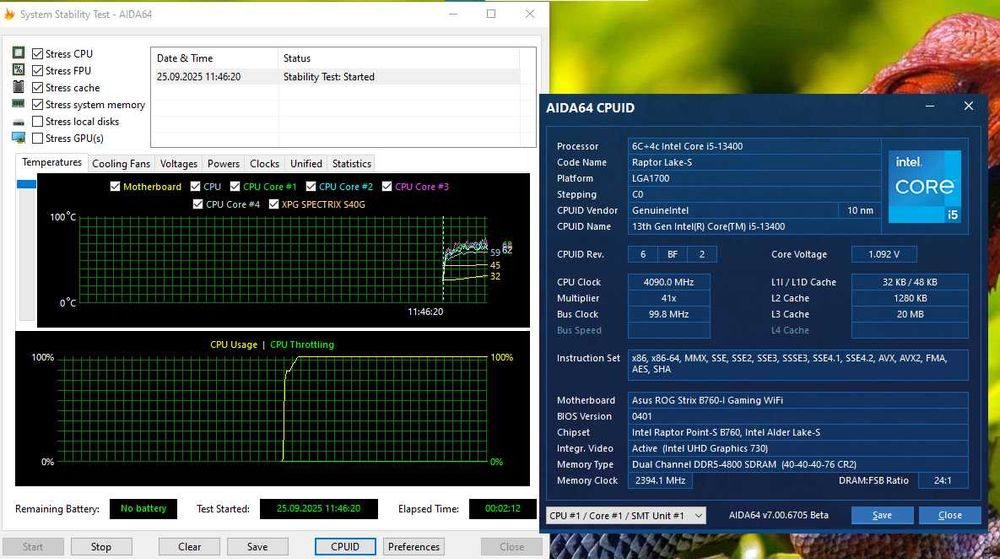The image size is (1000, 559).
Task: Click the Close button in AIDA64 CPUID window
Action: 950,515
